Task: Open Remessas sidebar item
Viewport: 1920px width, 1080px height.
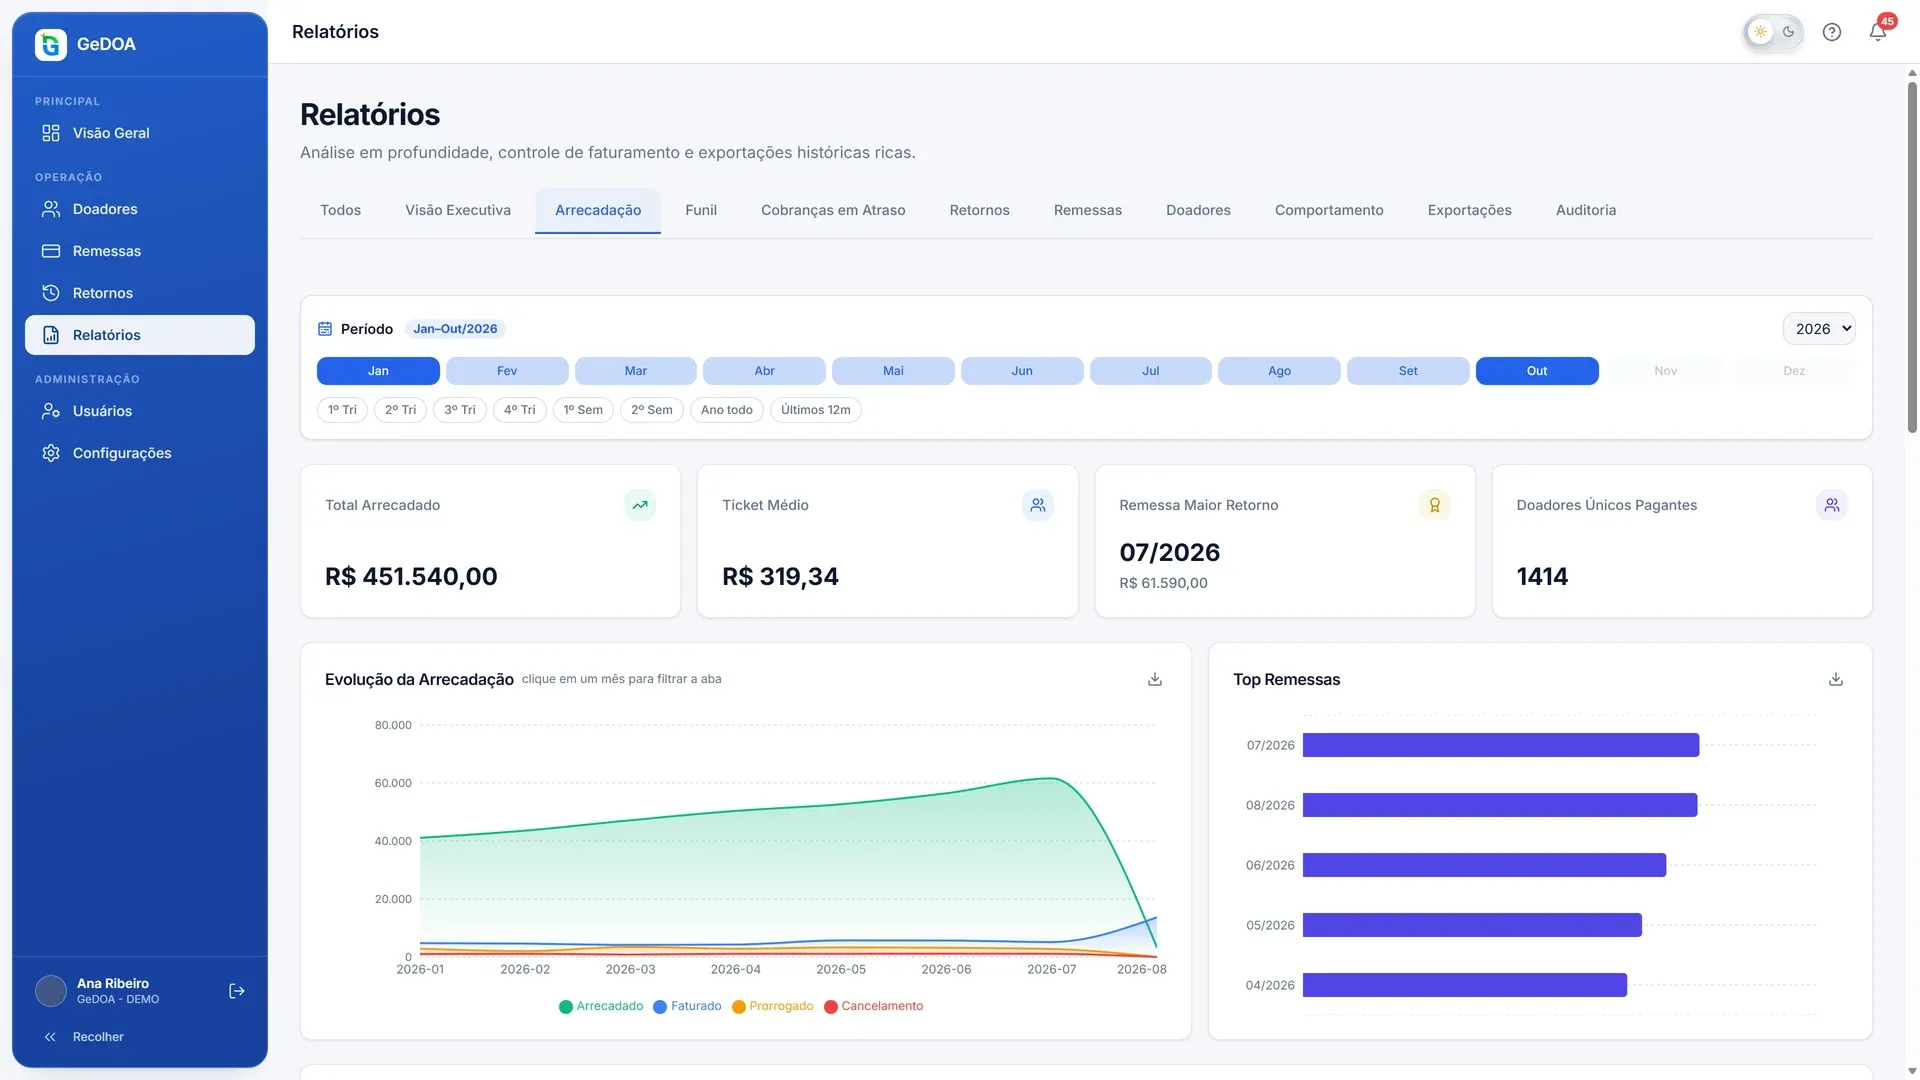Action: (140, 251)
